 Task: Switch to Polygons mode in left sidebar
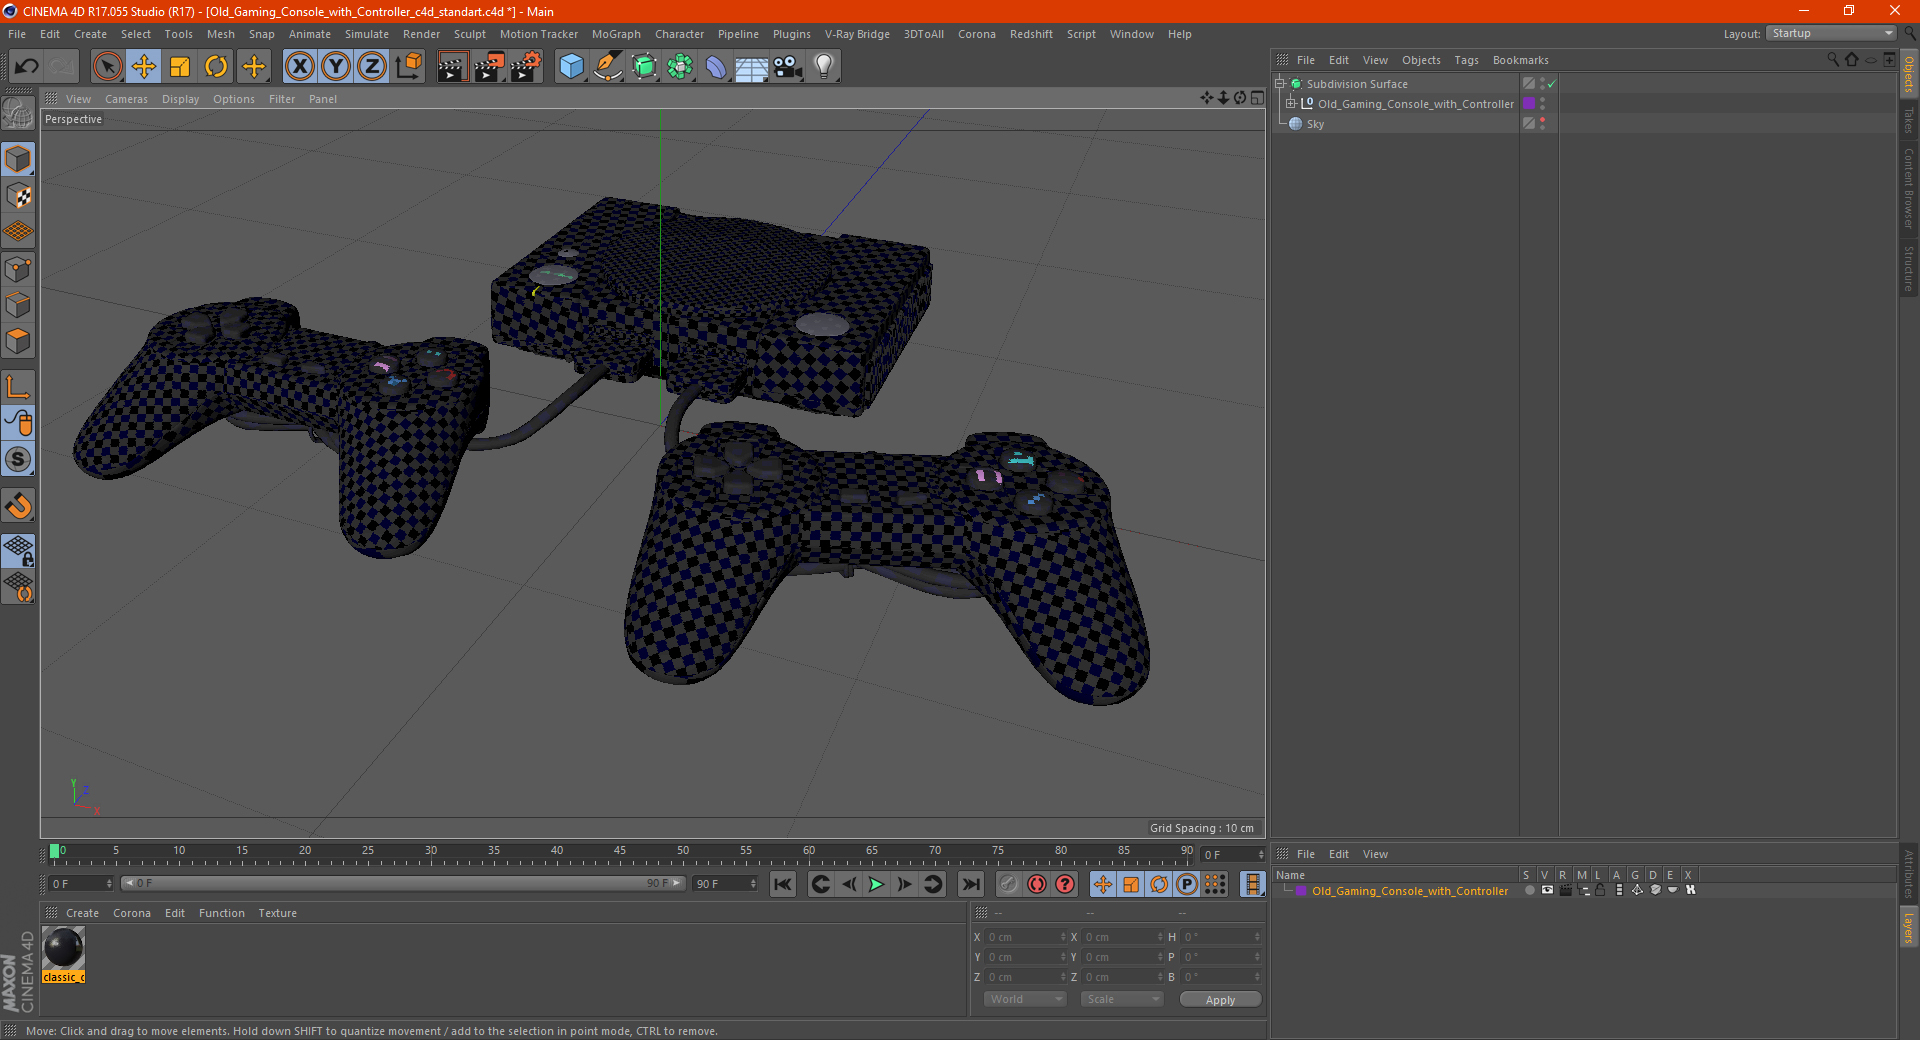[x=18, y=341]
